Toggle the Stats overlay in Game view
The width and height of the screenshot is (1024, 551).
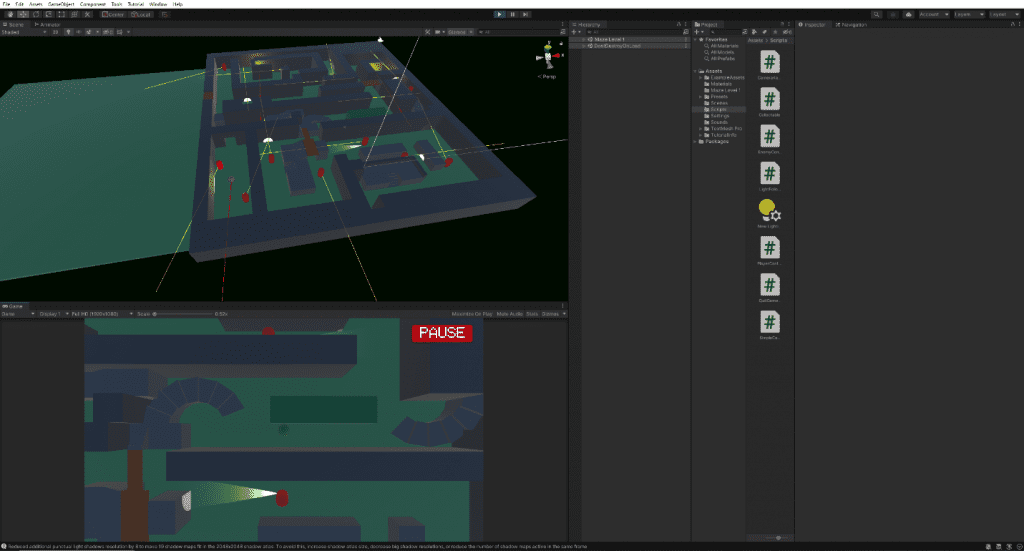(x=532, y=313)
